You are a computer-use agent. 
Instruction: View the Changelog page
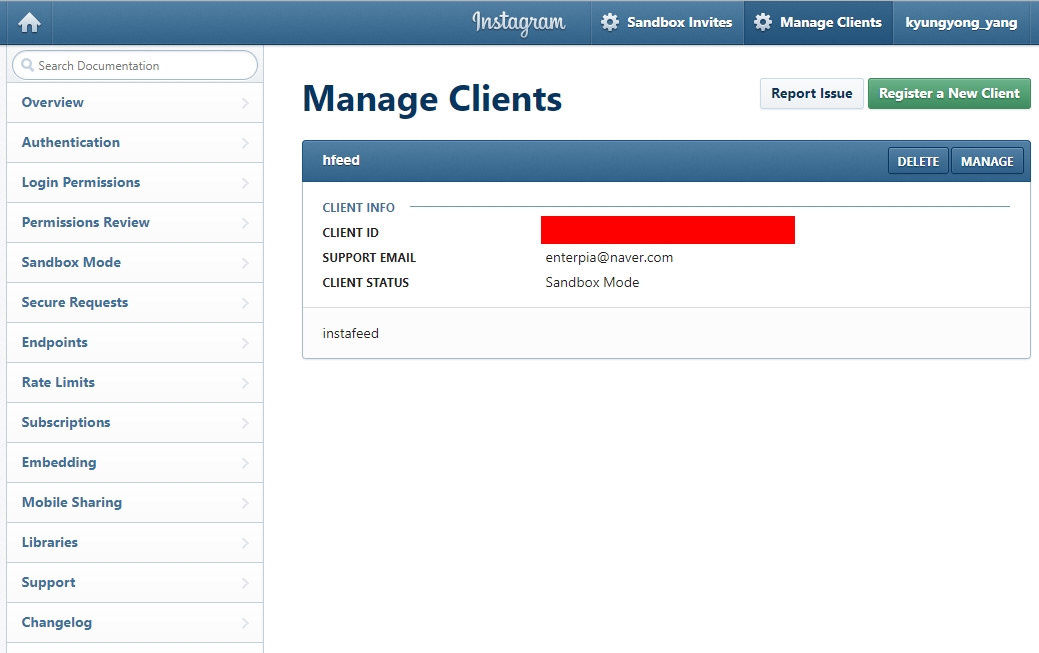point(57,622)
